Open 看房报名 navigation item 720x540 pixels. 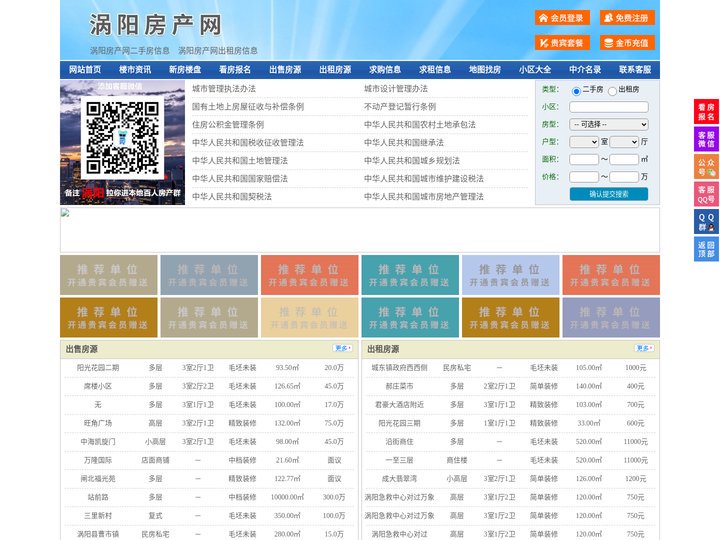click(235, 70)
